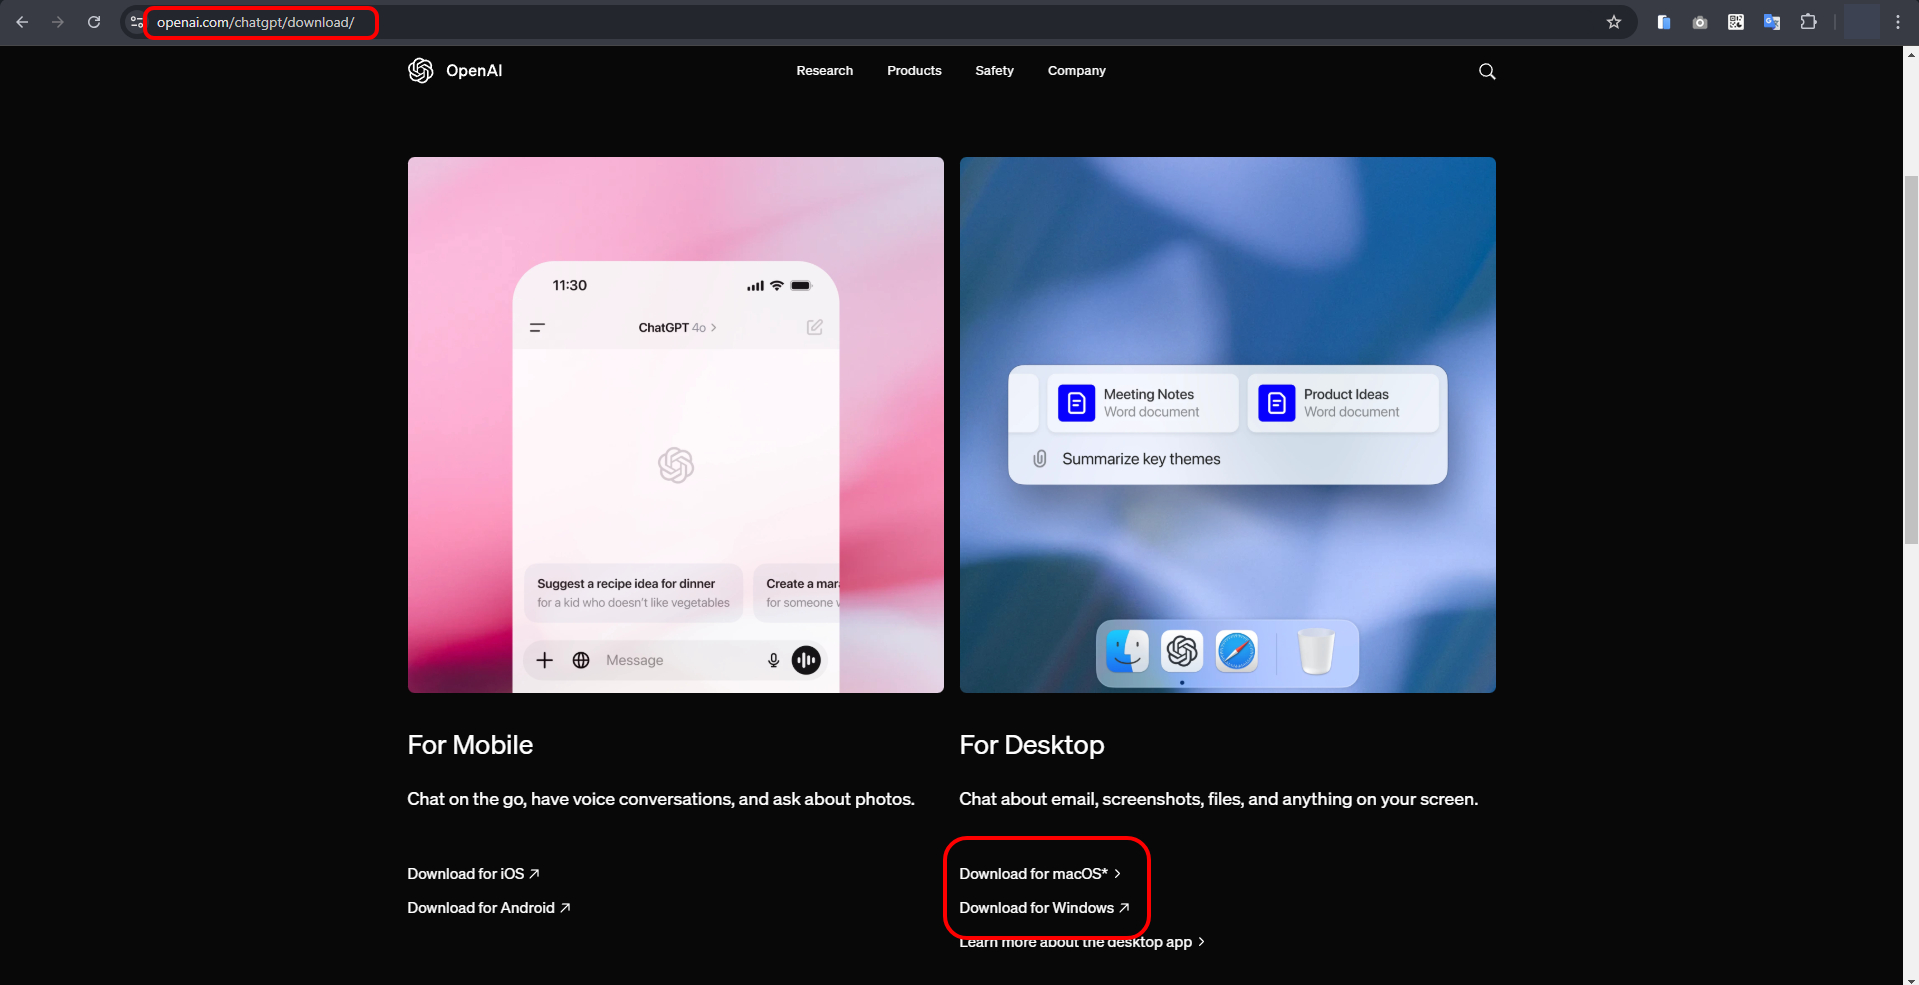This screenshot has width=1919, height=985.
Task: Click the Safari icon in the dock image
Action: pyautogui.click(x=1237, y=651)
